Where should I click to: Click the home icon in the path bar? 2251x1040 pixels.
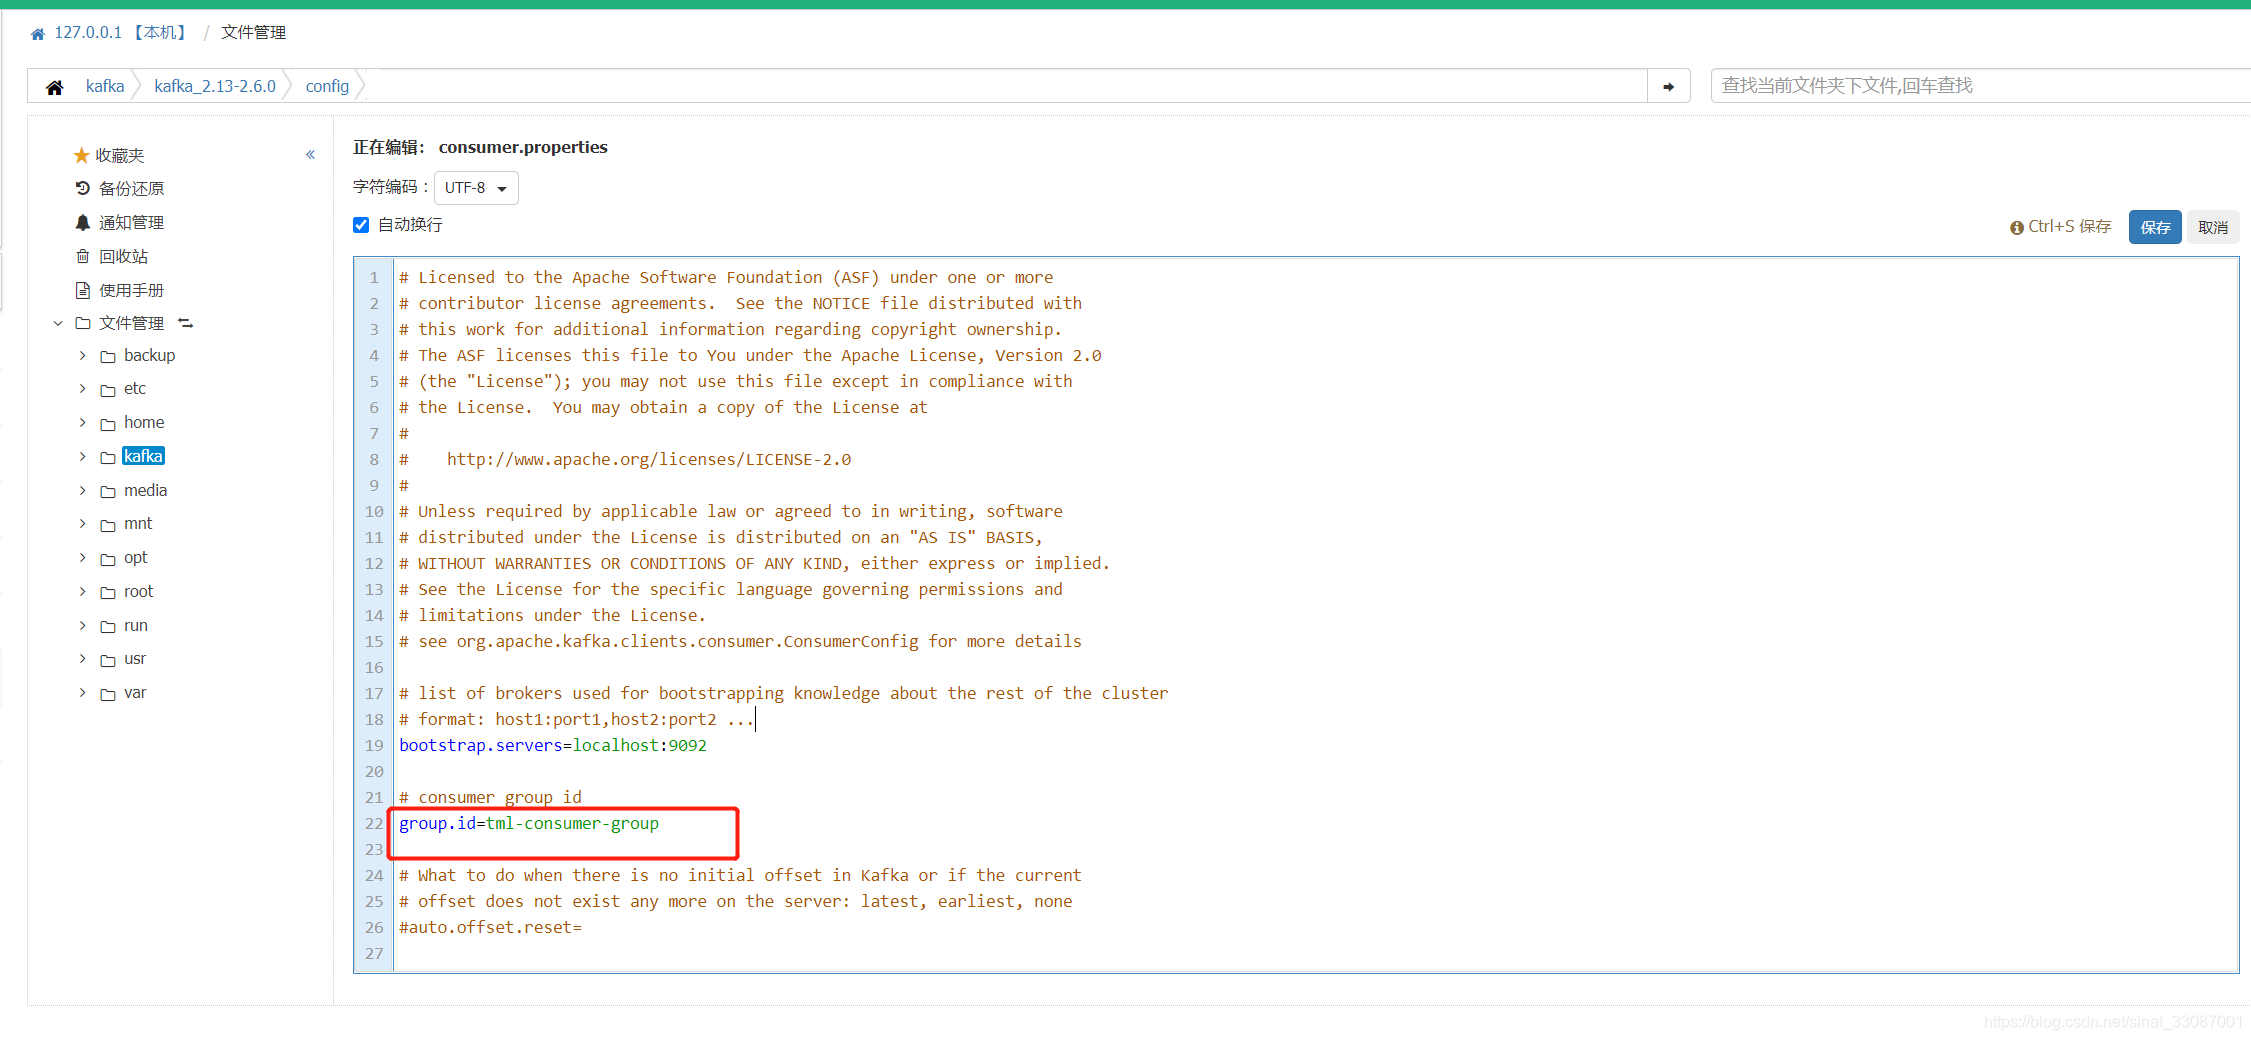pyautogui.click(x=55, y=87)
